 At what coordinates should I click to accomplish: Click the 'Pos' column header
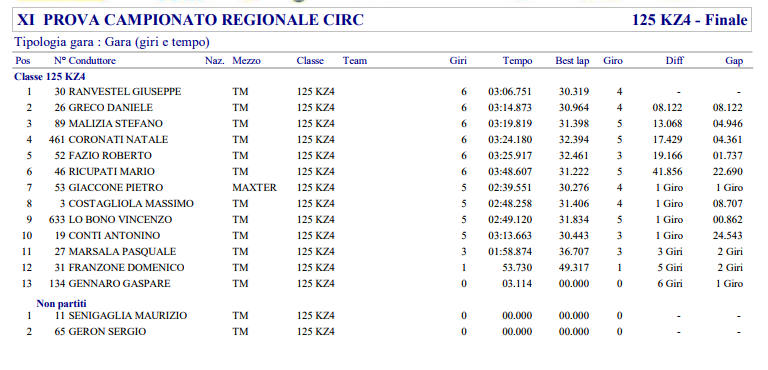(x=23, y=61)
